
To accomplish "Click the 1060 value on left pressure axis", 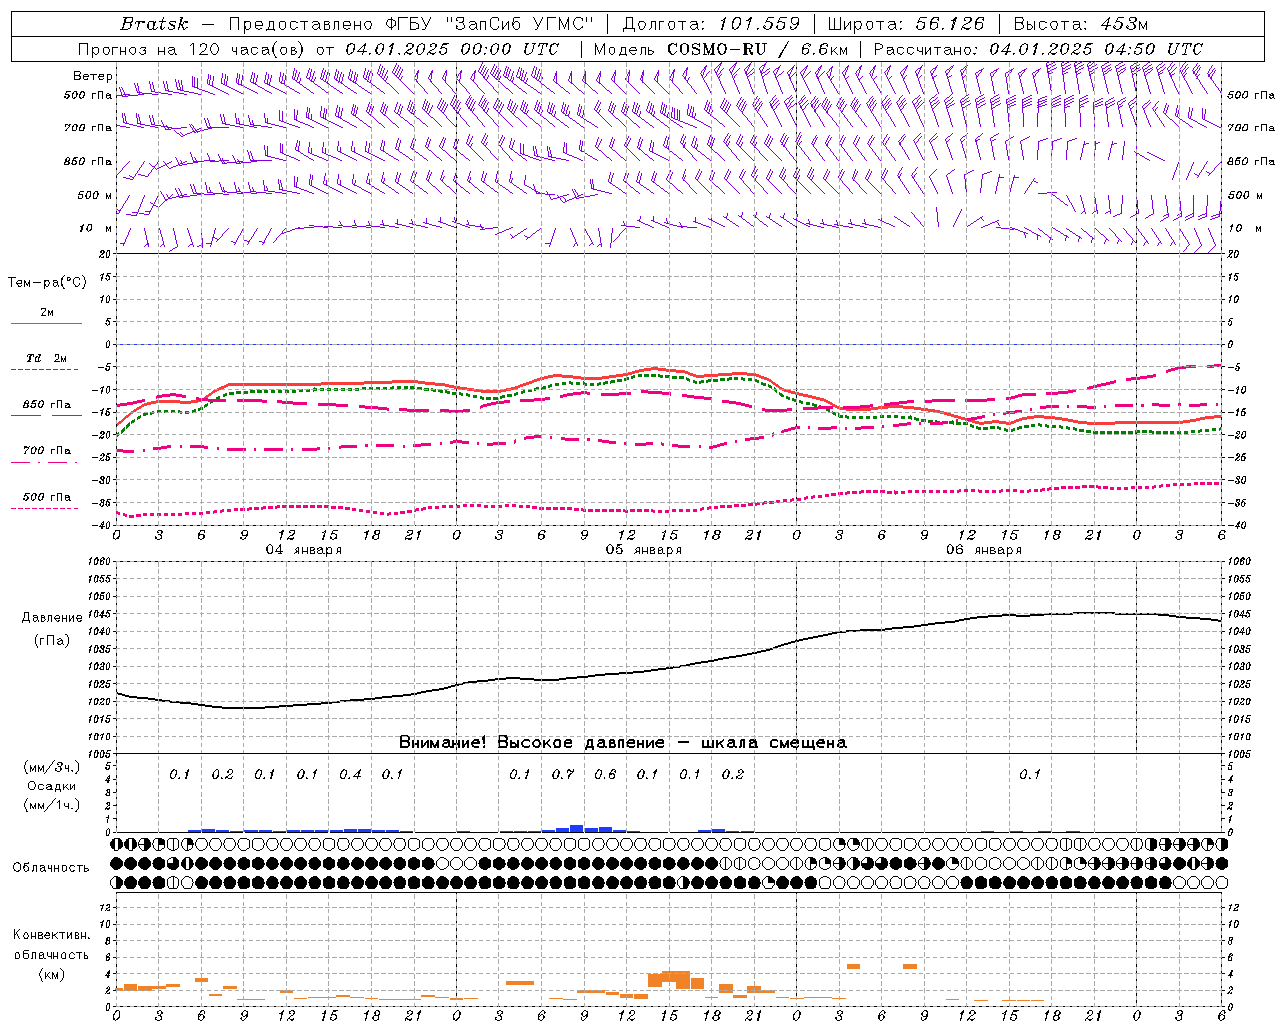I will pyautogui.click(x=98, y=562).
